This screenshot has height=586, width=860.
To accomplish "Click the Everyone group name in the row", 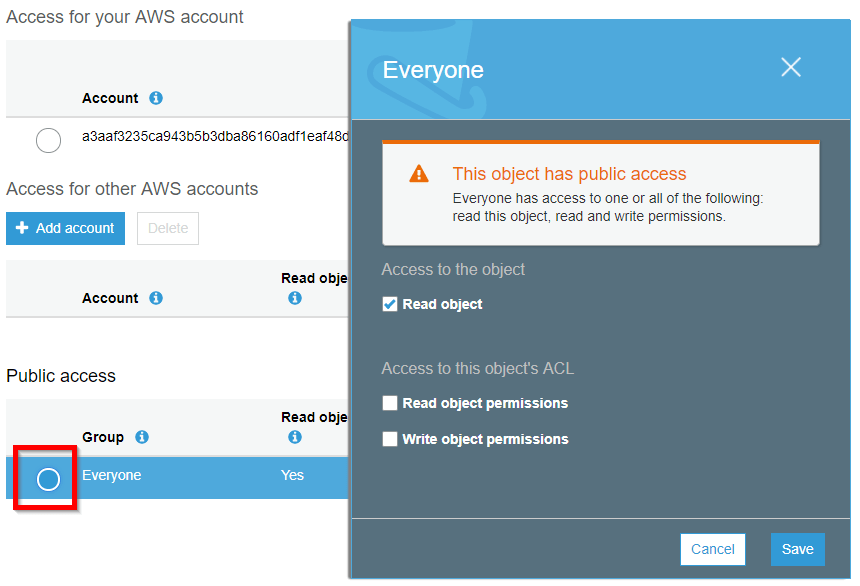I will click(111, 475).
